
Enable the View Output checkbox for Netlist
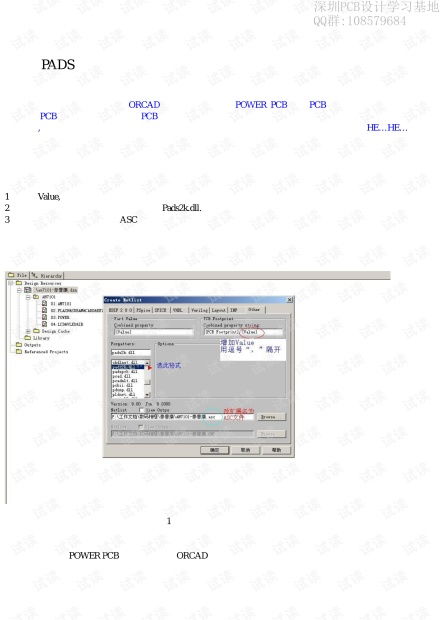[x=141, y=410]
